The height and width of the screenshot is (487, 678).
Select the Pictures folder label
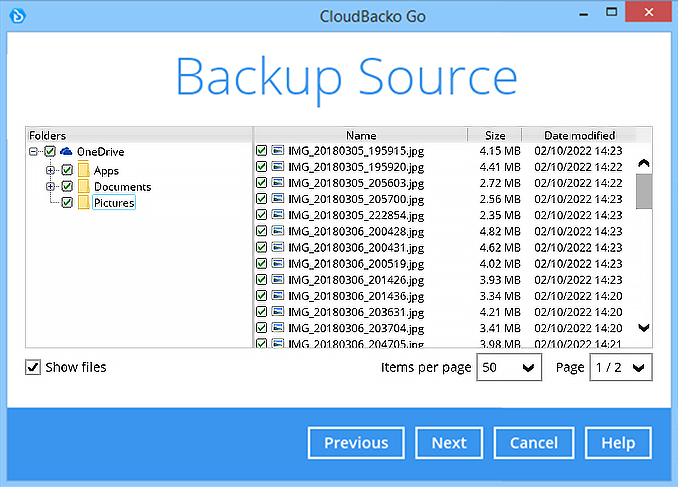tap(114, 202)
